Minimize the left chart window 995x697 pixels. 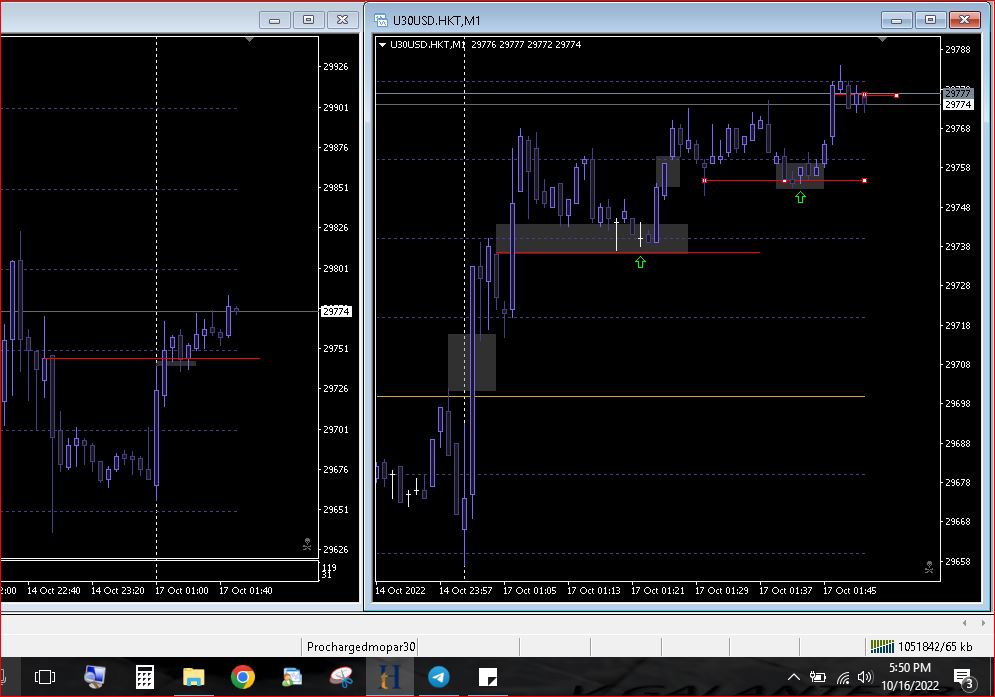275,20
